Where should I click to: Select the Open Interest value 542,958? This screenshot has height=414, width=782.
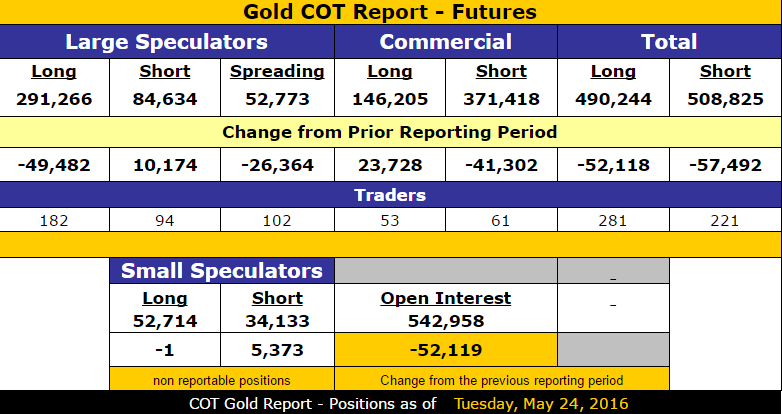pos(446,321)
